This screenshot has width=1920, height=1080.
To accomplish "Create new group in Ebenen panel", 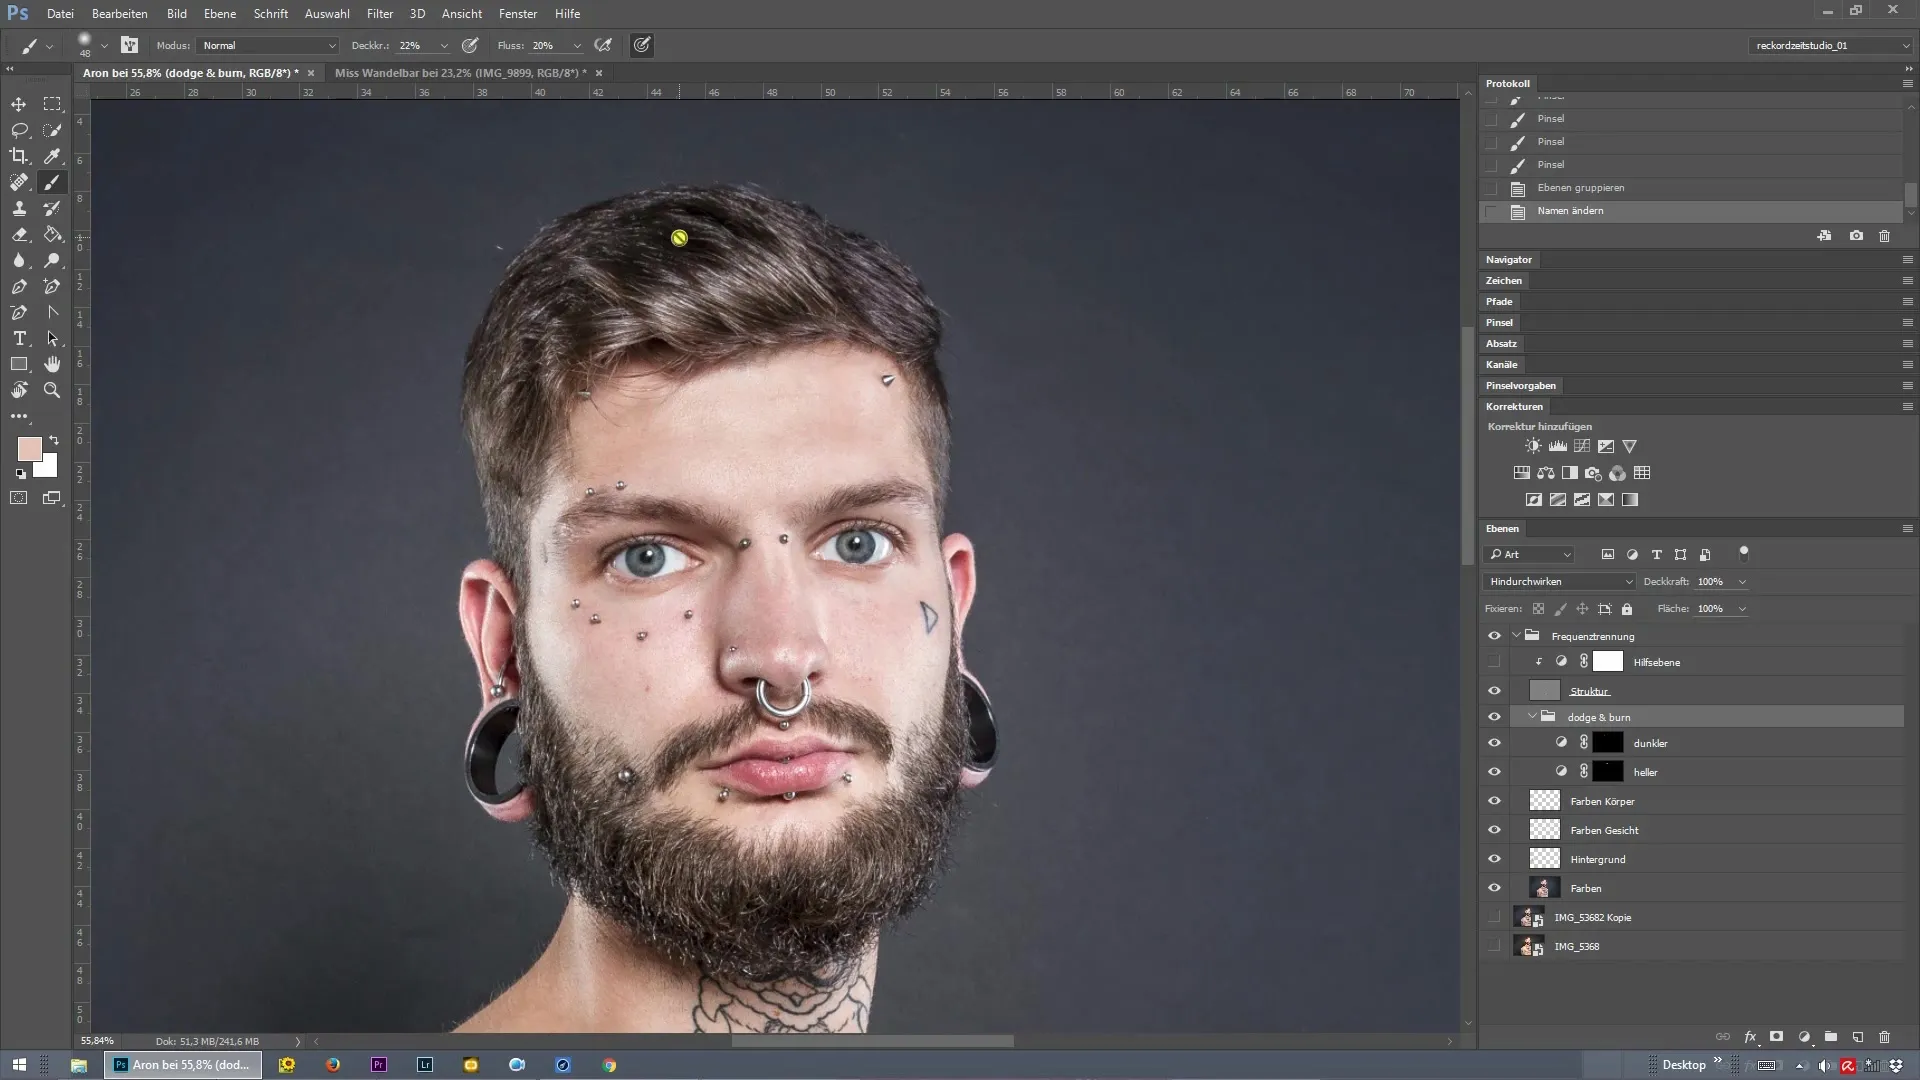I will 1831,1037.
